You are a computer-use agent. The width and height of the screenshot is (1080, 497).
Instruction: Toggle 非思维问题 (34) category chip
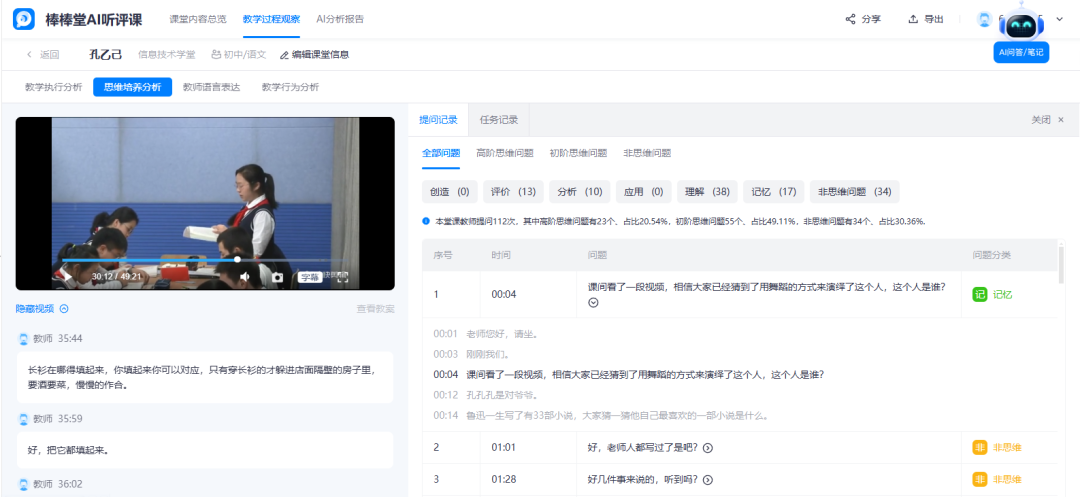(x=854, y=192)
